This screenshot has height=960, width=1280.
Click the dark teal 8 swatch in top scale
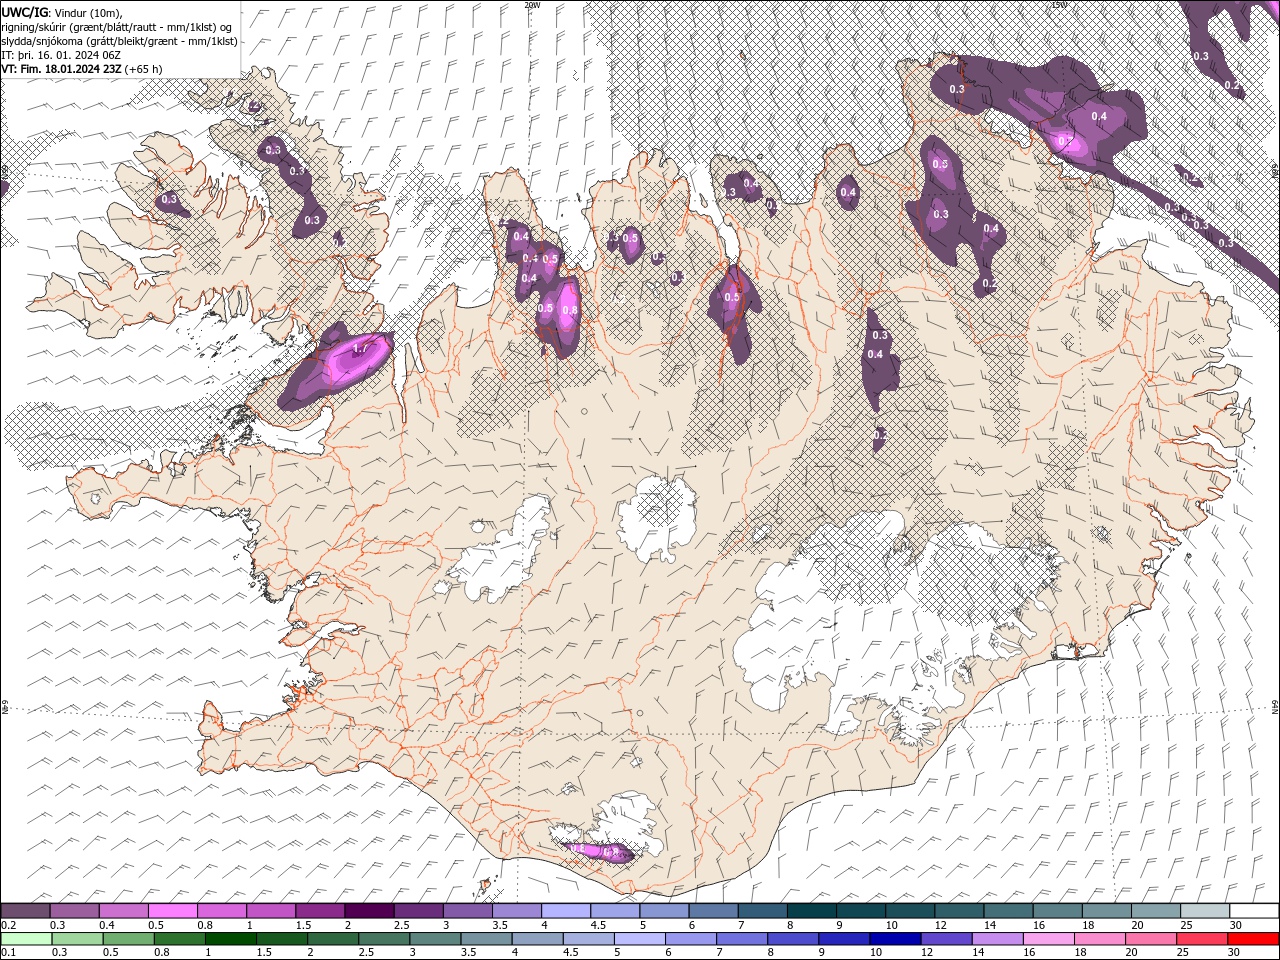(811, 911)
